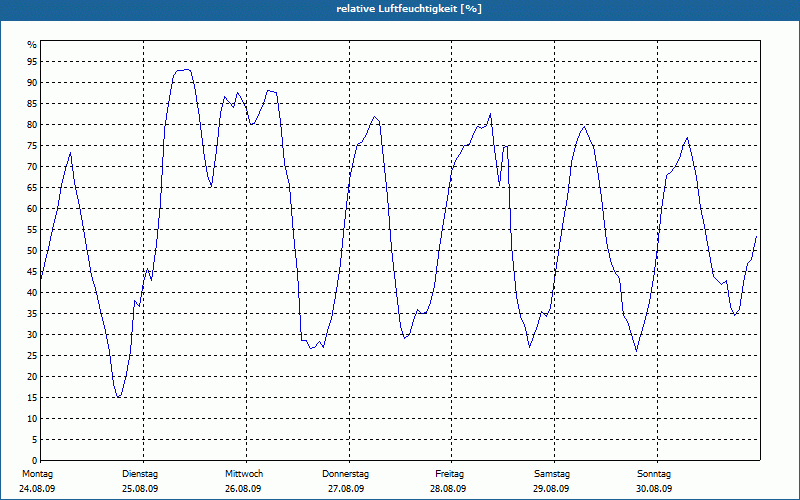The width and height of the screenshot is (800, 500).
Task: Click the y-axis value '0'
Action: point(34,461)
